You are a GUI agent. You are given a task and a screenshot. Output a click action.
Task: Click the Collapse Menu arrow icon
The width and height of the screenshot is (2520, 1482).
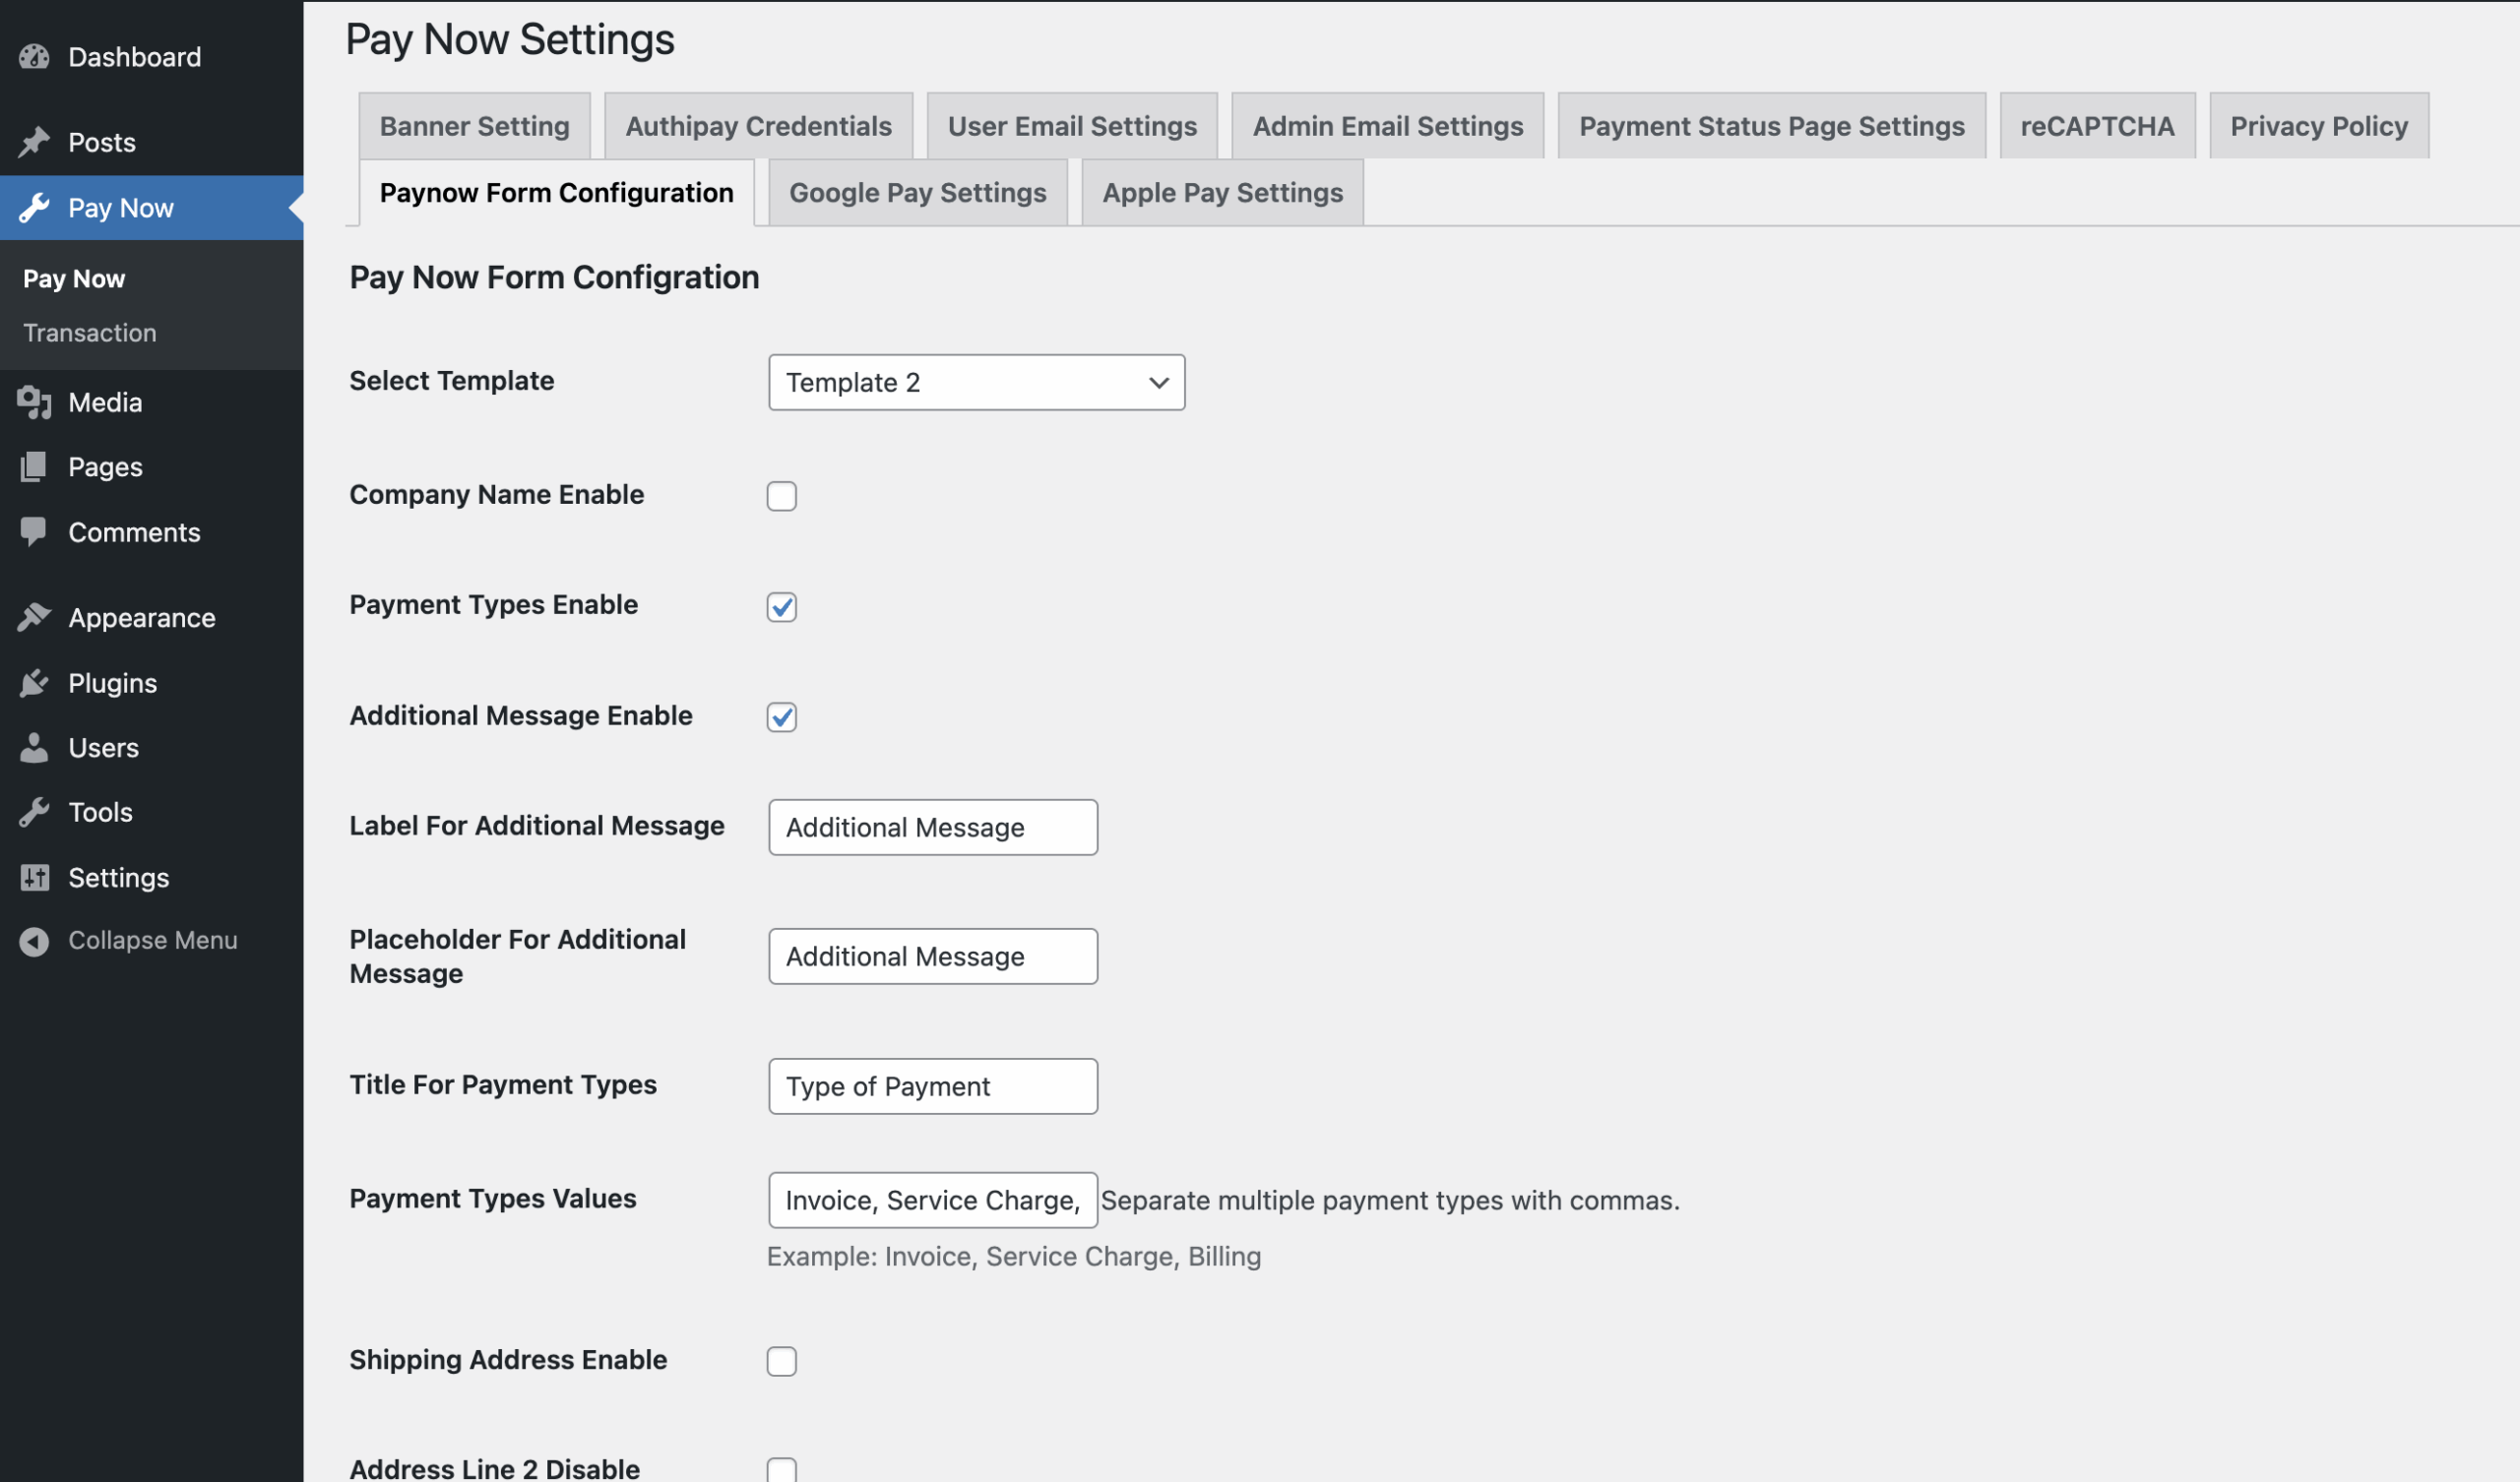(x=34, y=941)
